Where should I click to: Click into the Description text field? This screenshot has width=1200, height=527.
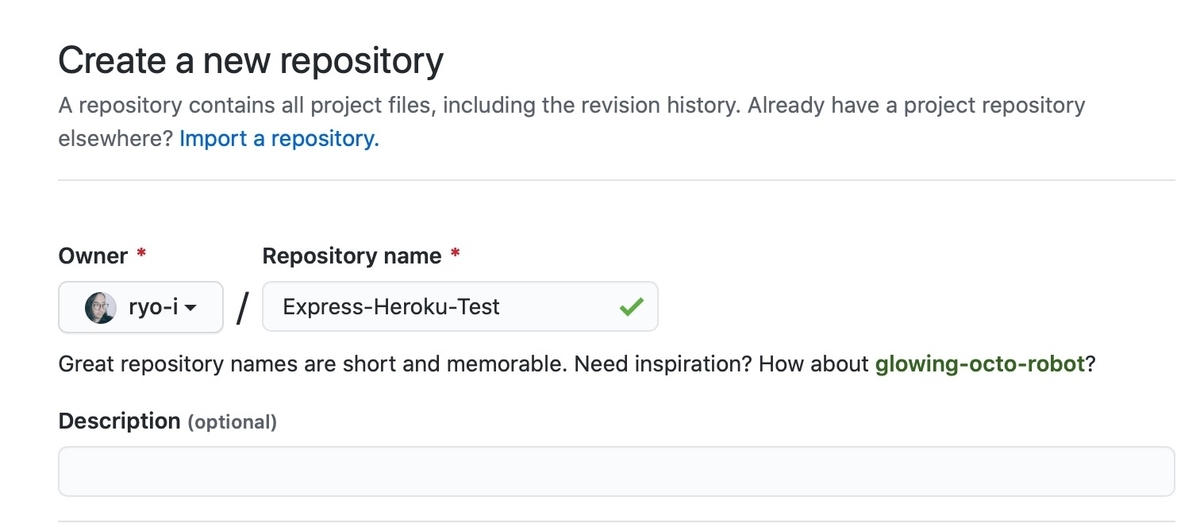pos(616,471)
